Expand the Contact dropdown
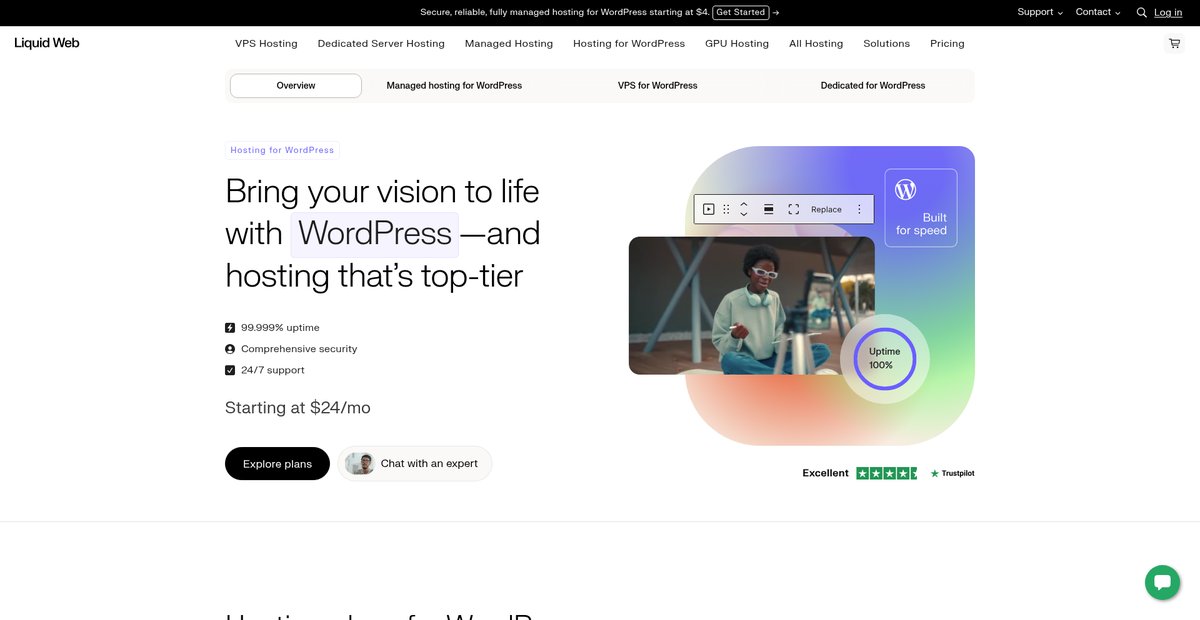The image size is (1200, 620). click(x=1098, y=12)
